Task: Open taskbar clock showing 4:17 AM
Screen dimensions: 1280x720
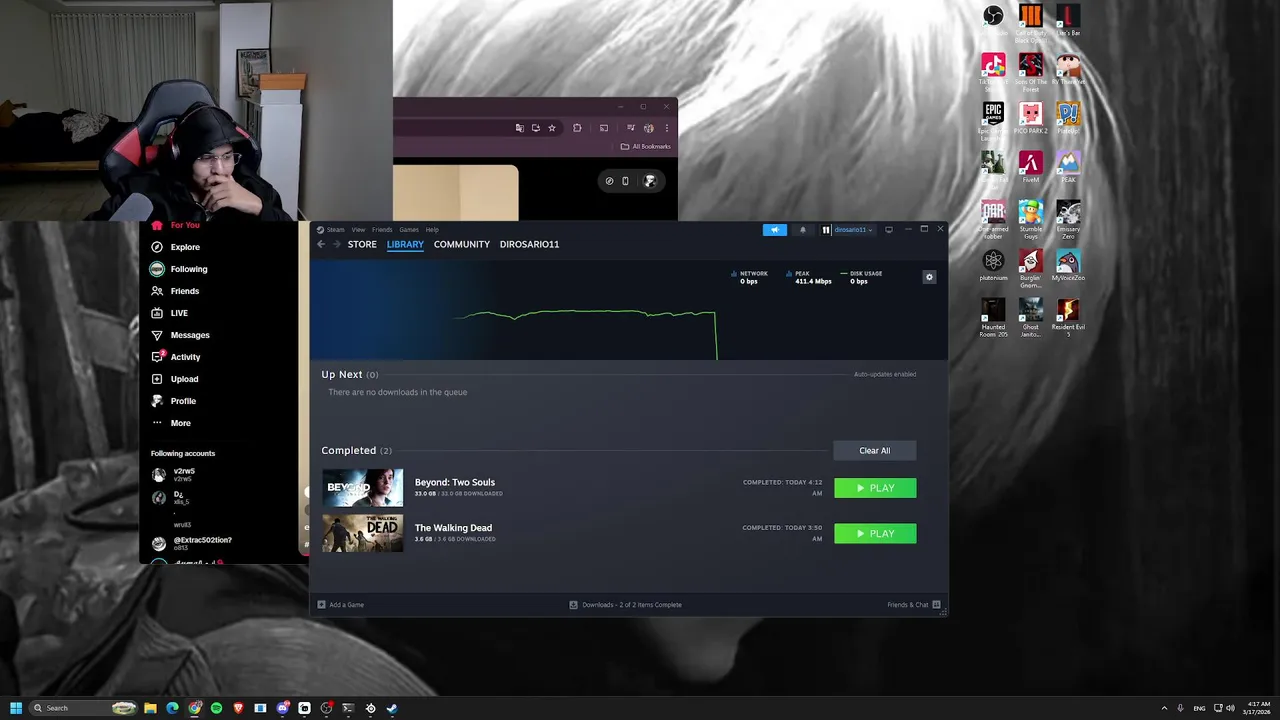Action: pyautogui.click(x=1256, y=708)
